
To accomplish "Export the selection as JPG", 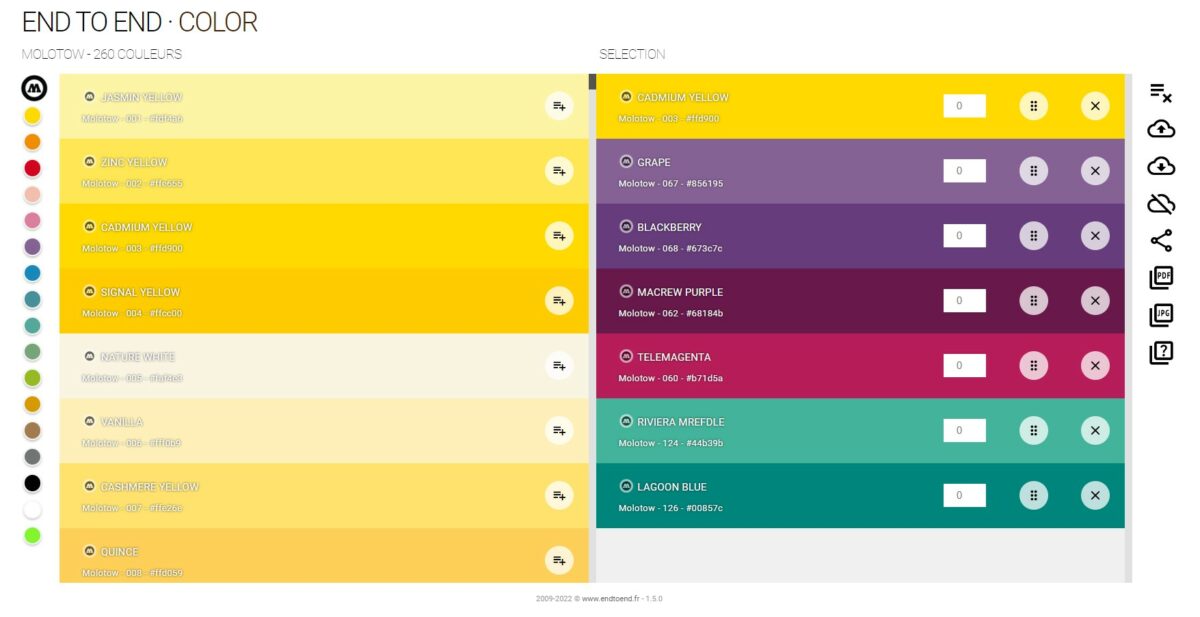I will [x=1161, y=315].
